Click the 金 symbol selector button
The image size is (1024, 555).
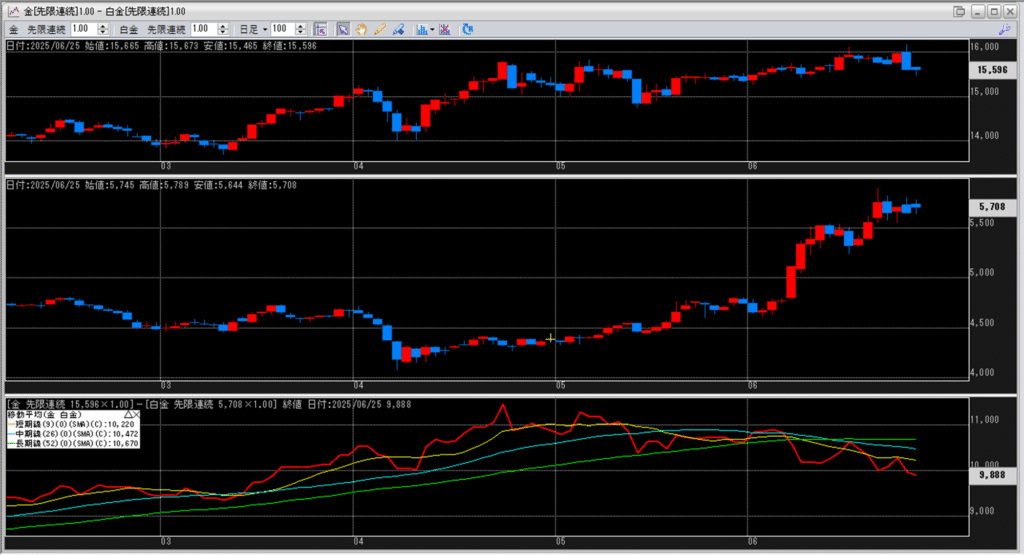pos(13,29)
